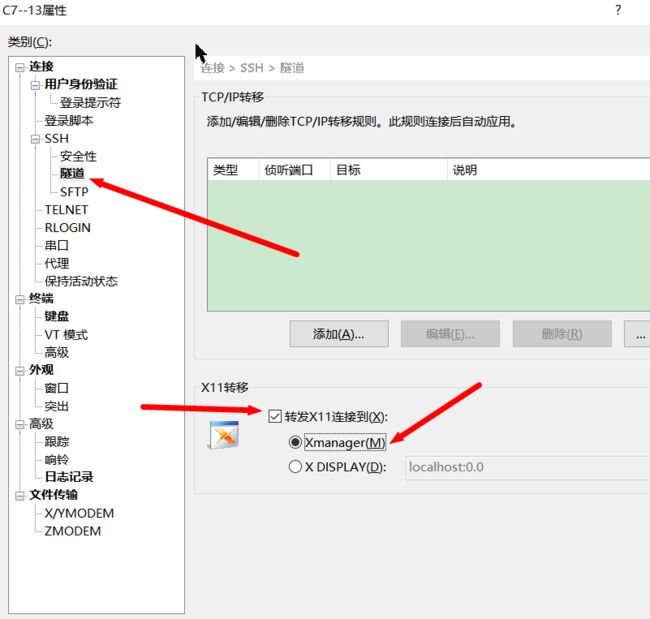Image resolution: width=650 pixels, height=619 pixels.
Task: Select the 用户身份验证 tree item label
Action: pyautogui.click(x=81, y=84)
